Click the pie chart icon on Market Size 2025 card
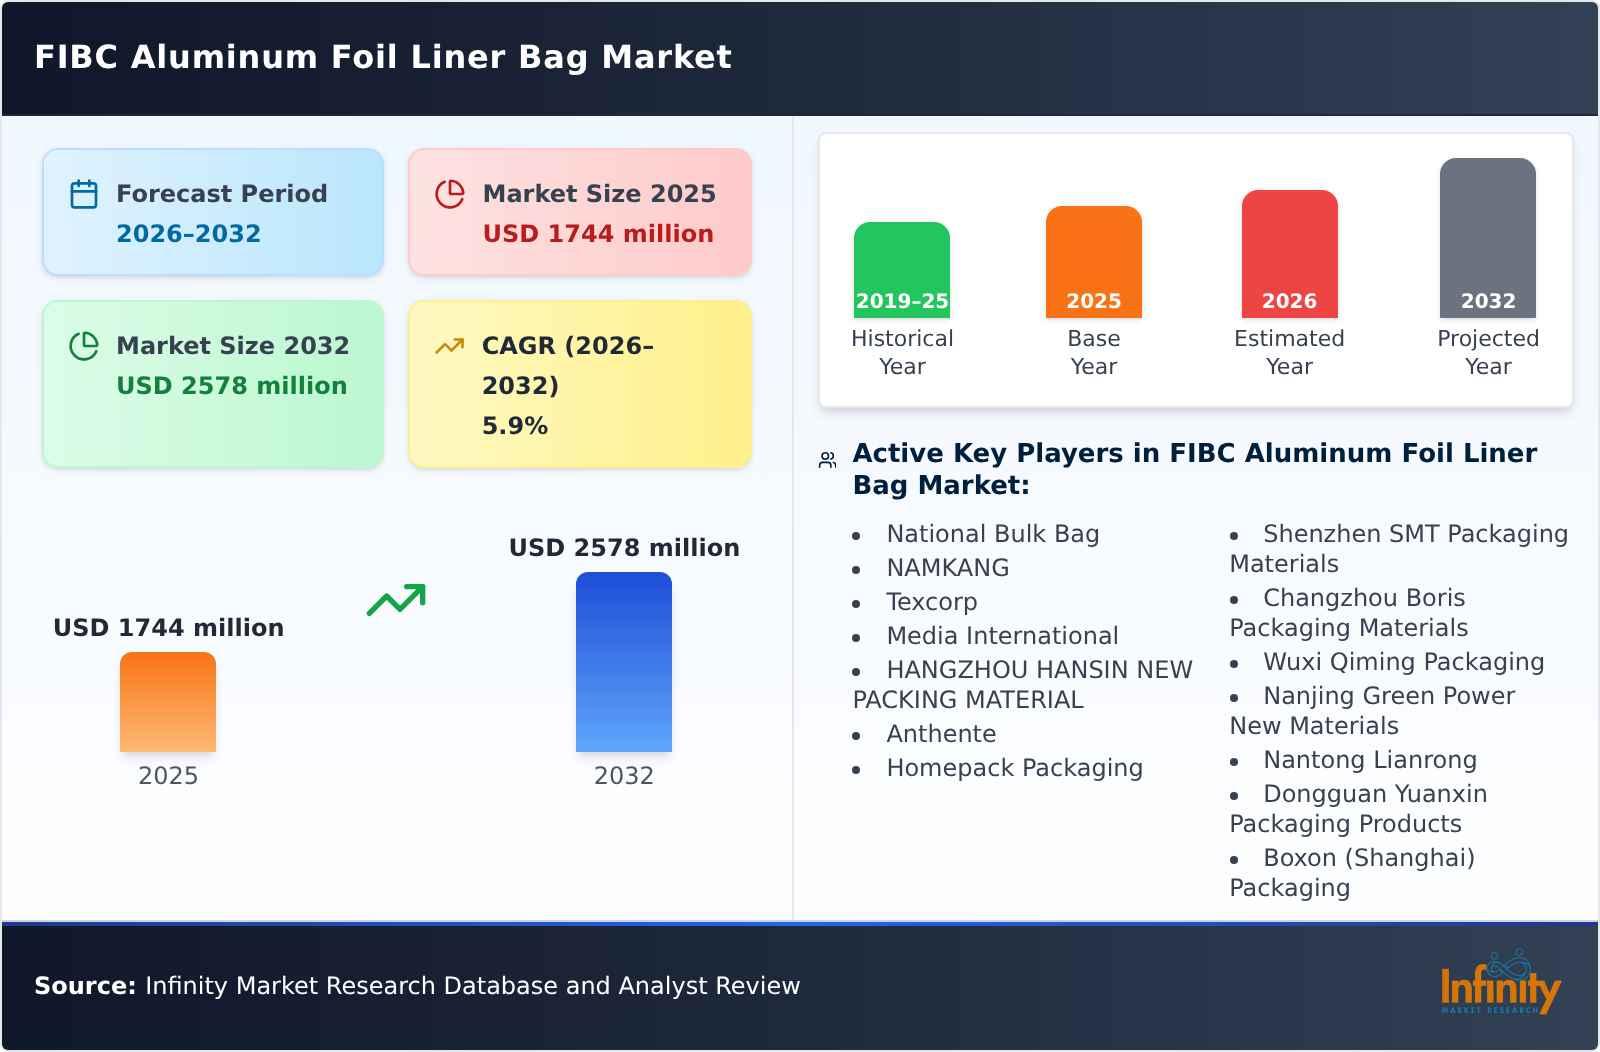Viewport: 1600px width, 1052px height. click(x=451, y=192)
